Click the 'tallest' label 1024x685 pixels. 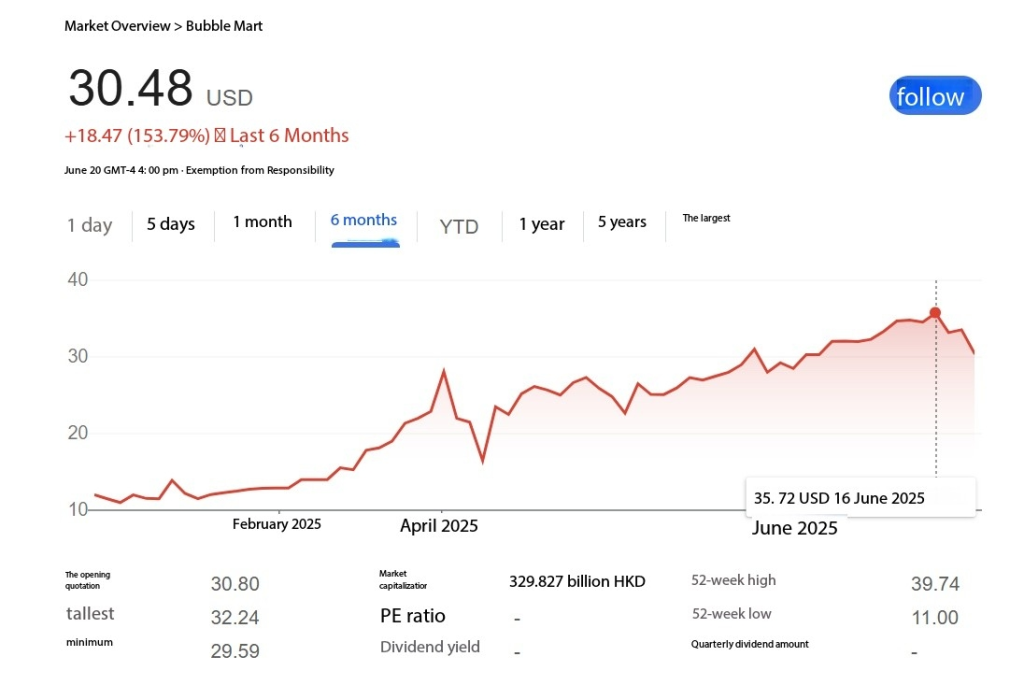90,614
